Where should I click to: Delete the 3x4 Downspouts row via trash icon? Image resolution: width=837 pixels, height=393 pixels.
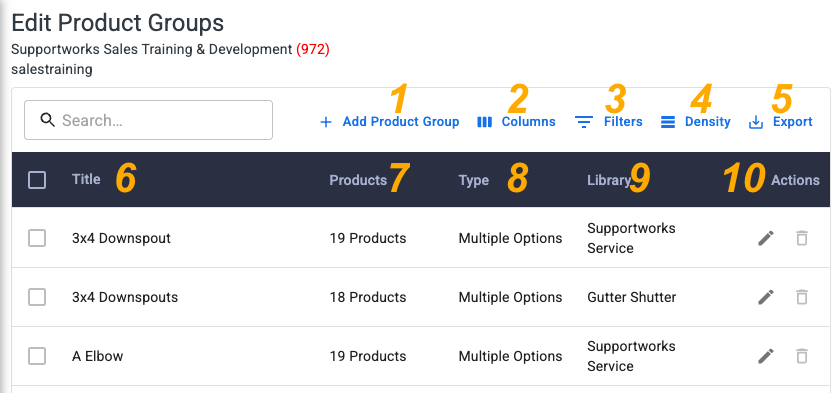802,297
